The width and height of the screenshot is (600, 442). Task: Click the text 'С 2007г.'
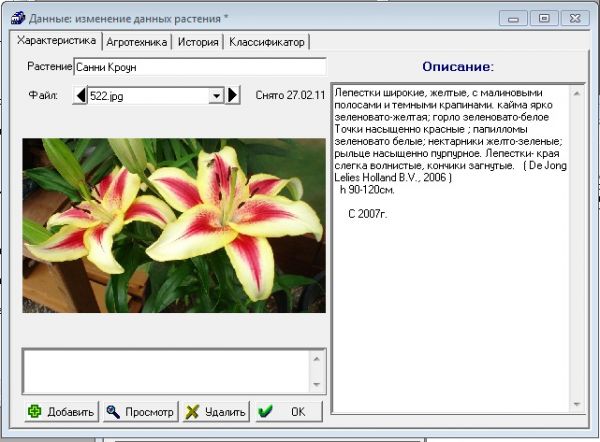pyautogui.click(x=368, y=214)
